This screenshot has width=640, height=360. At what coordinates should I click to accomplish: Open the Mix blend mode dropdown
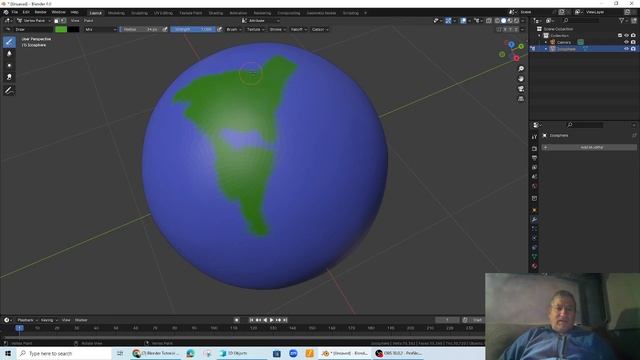tap(100, 29)
